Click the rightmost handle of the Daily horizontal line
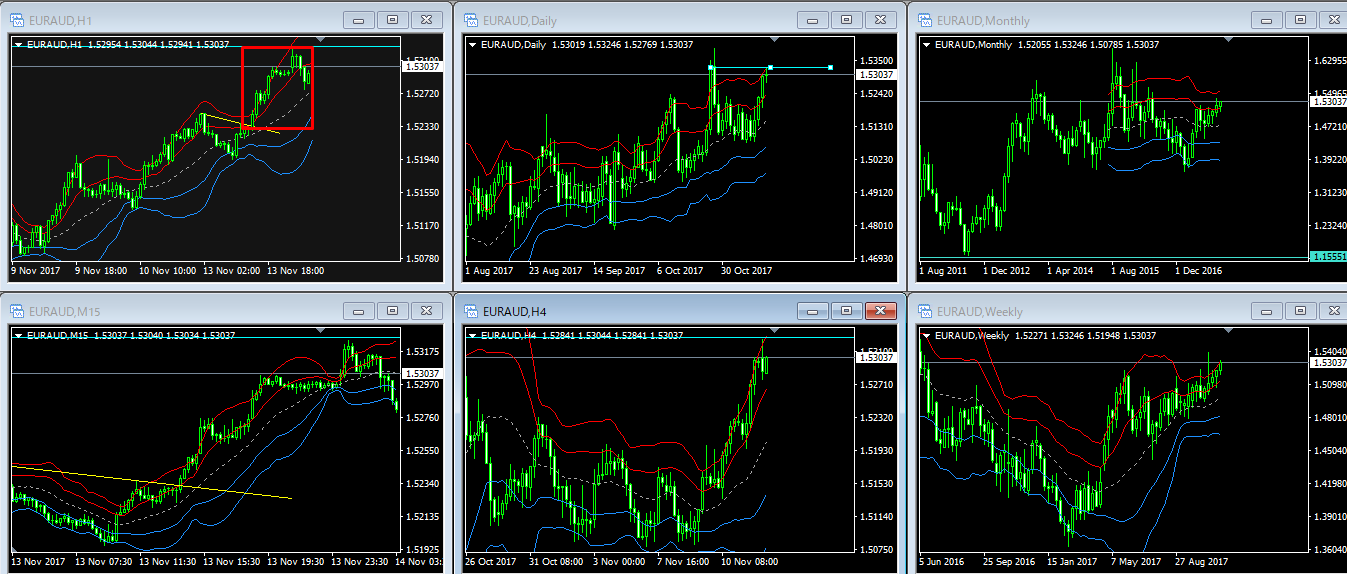Screen dimensions: 1347x574 point(830,68)
